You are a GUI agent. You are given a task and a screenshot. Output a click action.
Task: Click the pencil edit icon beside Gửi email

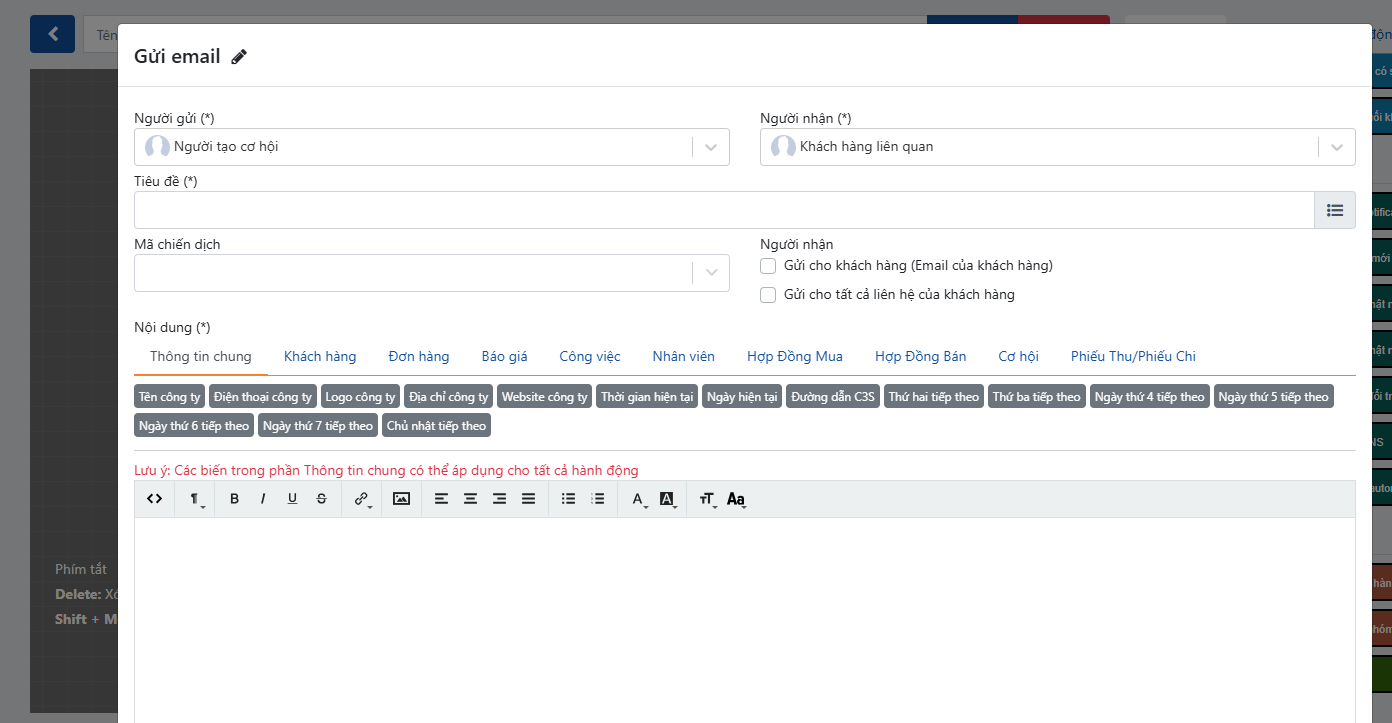pos(239,57)
